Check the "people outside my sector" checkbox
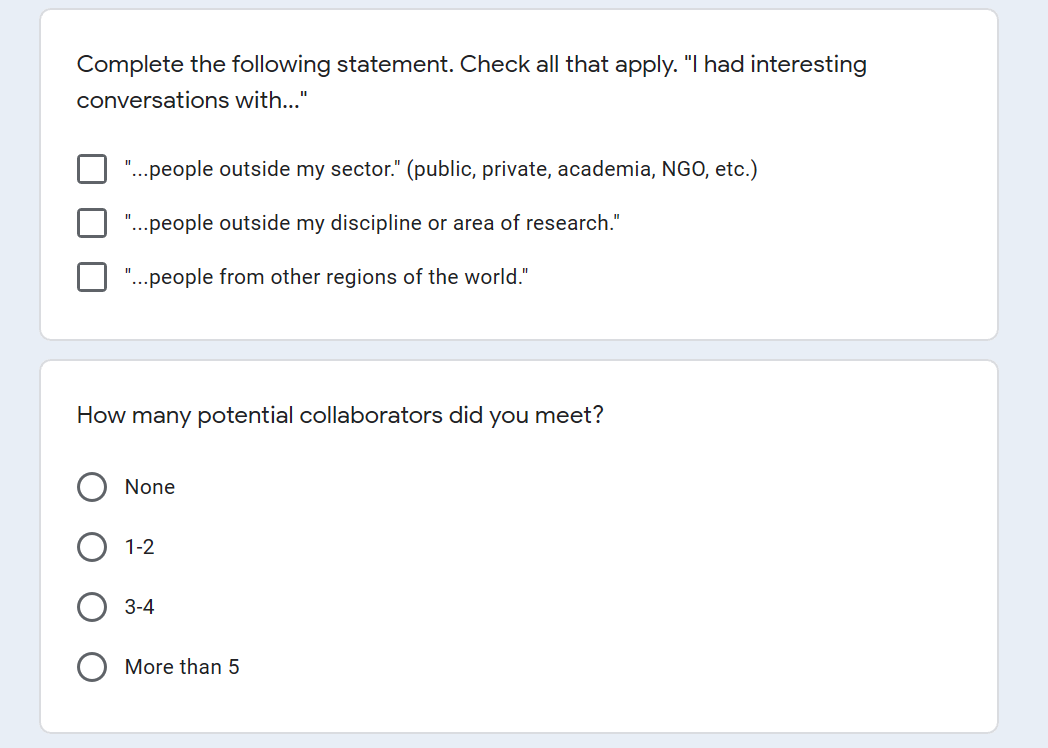The width and height of the screenshot is (1048, 748). click(x=92, y=169)
